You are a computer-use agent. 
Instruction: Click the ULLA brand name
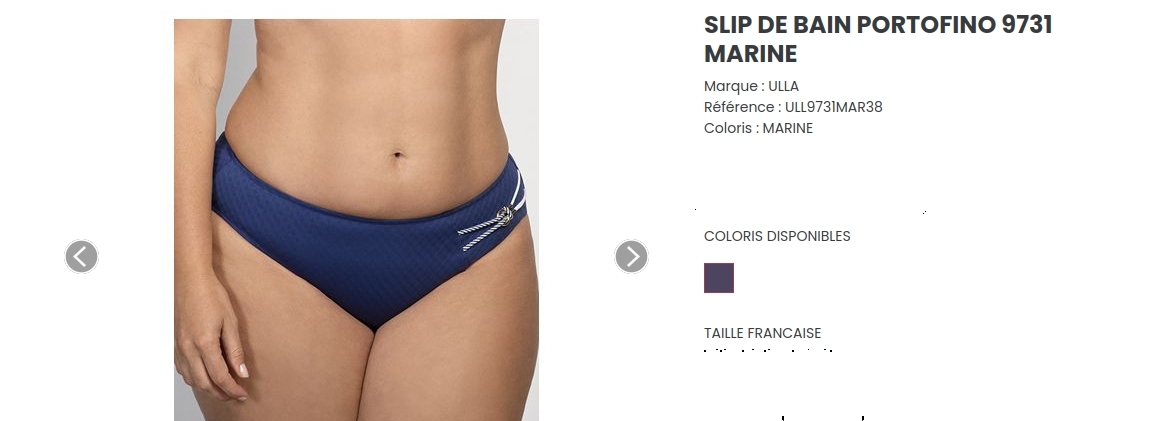(x=784, y=86)
